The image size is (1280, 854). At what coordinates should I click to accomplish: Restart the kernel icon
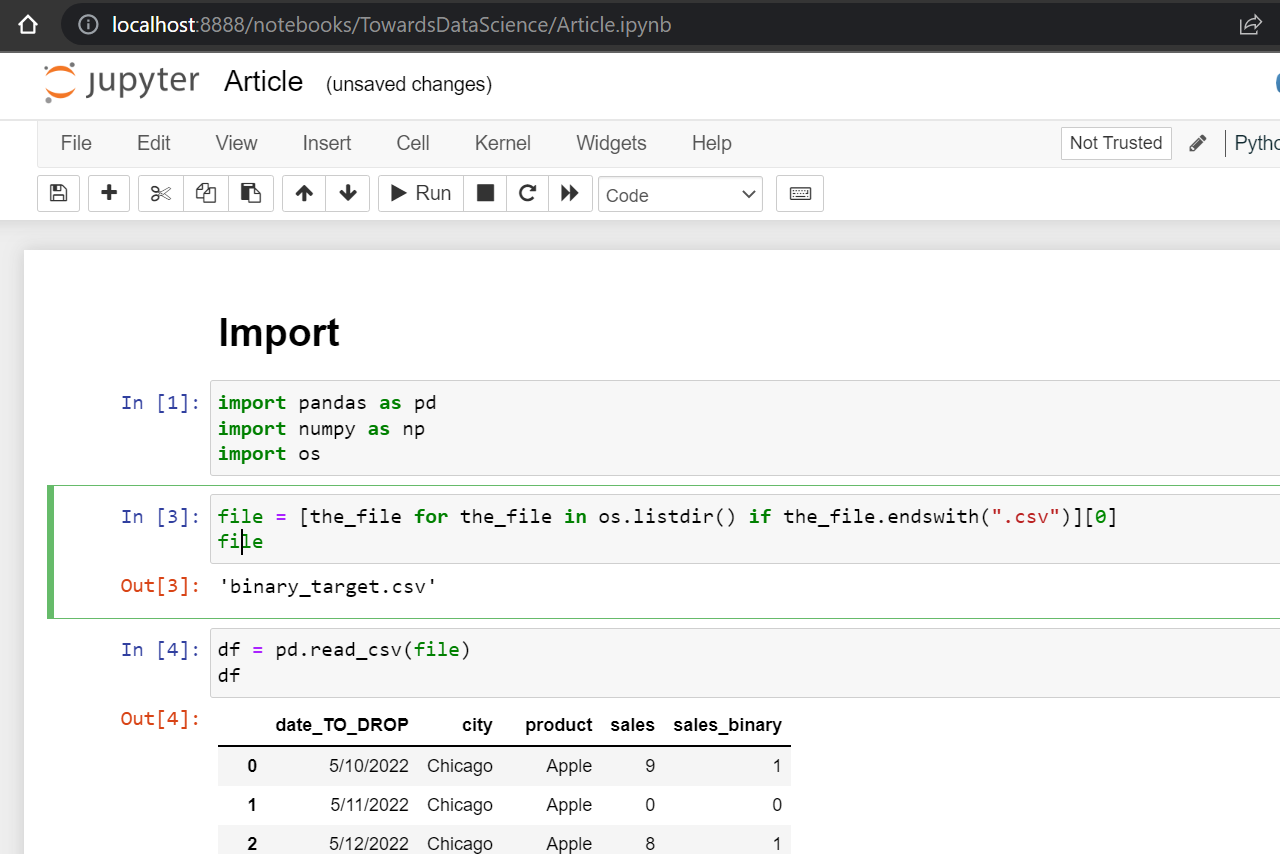pos(527,194)
